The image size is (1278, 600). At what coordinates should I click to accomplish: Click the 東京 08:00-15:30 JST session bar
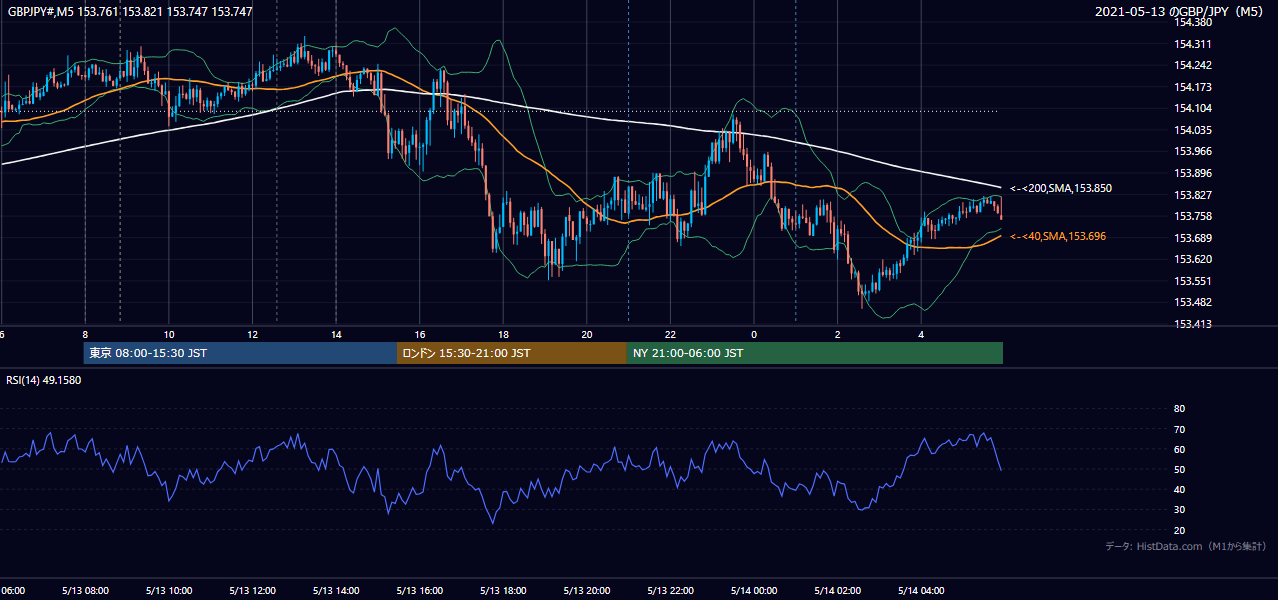(240, 353)
